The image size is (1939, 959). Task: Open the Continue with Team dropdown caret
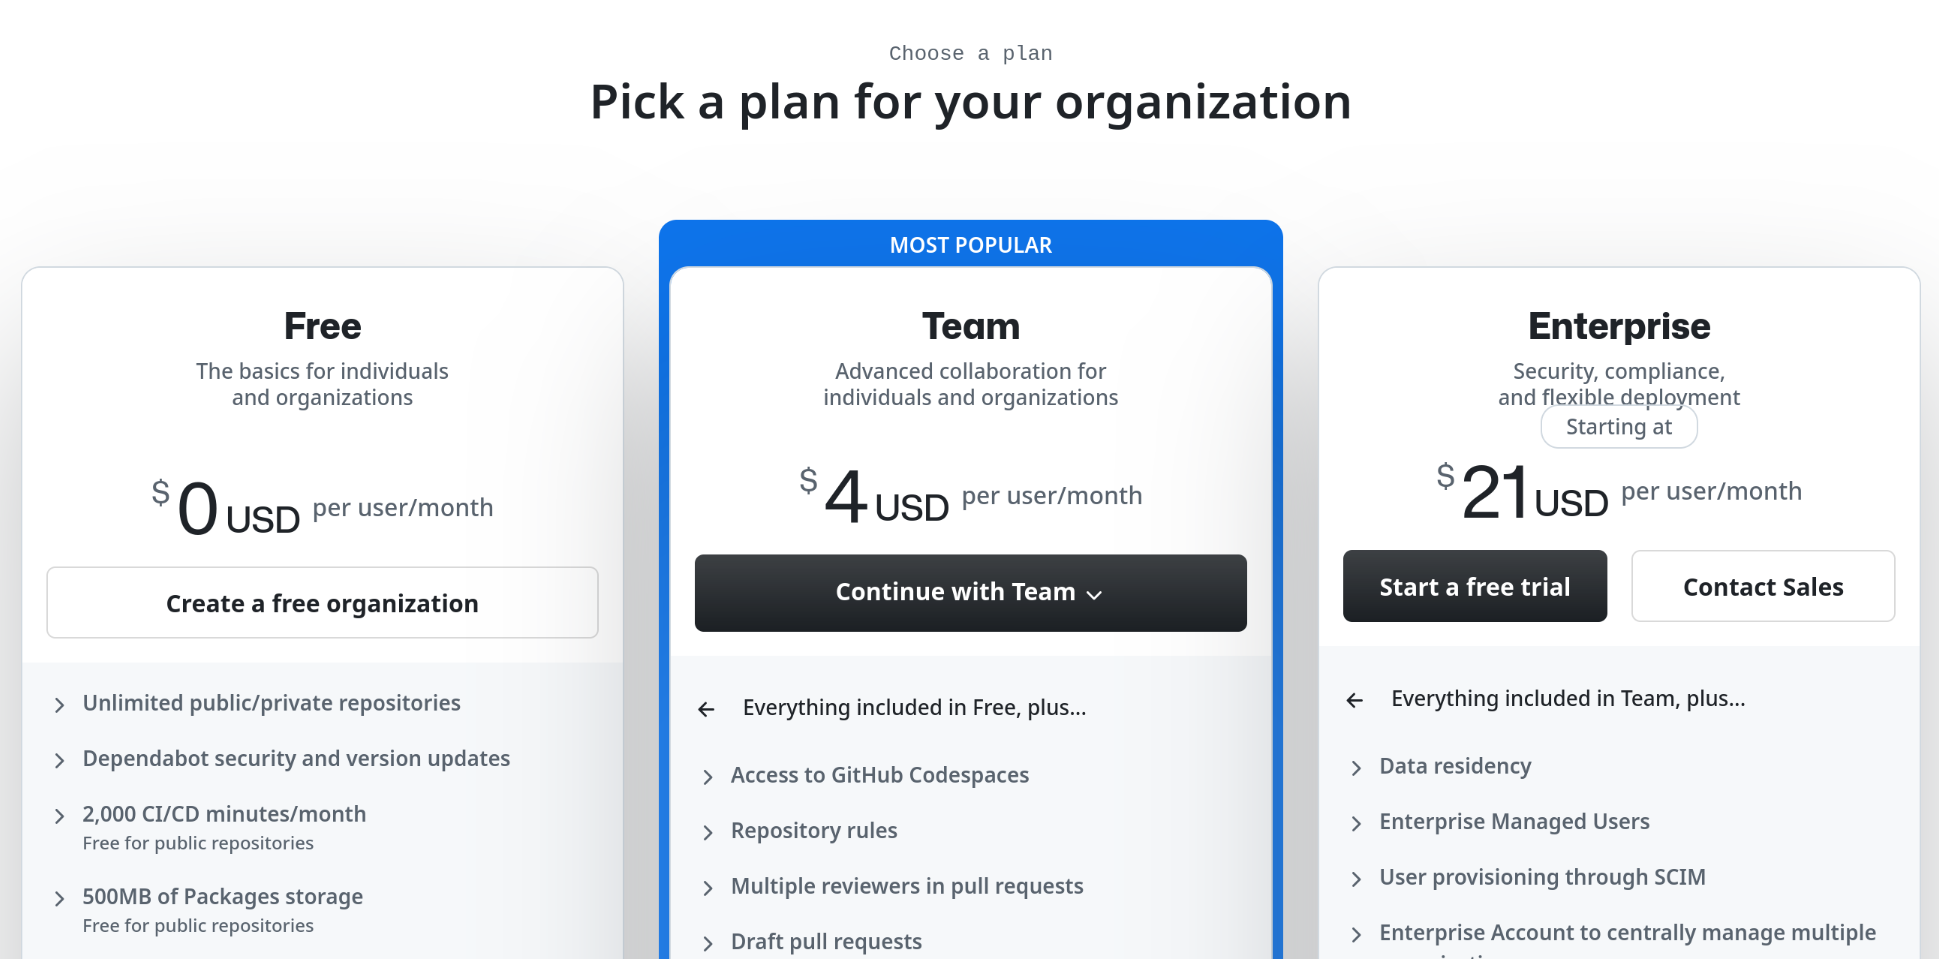pos(1093,593)
